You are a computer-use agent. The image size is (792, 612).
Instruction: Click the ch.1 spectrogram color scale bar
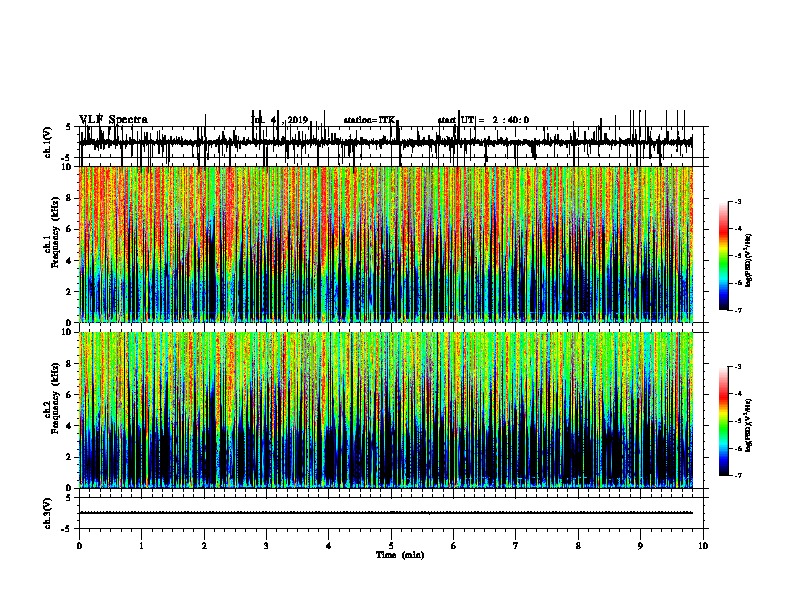[x=724, y=256]
